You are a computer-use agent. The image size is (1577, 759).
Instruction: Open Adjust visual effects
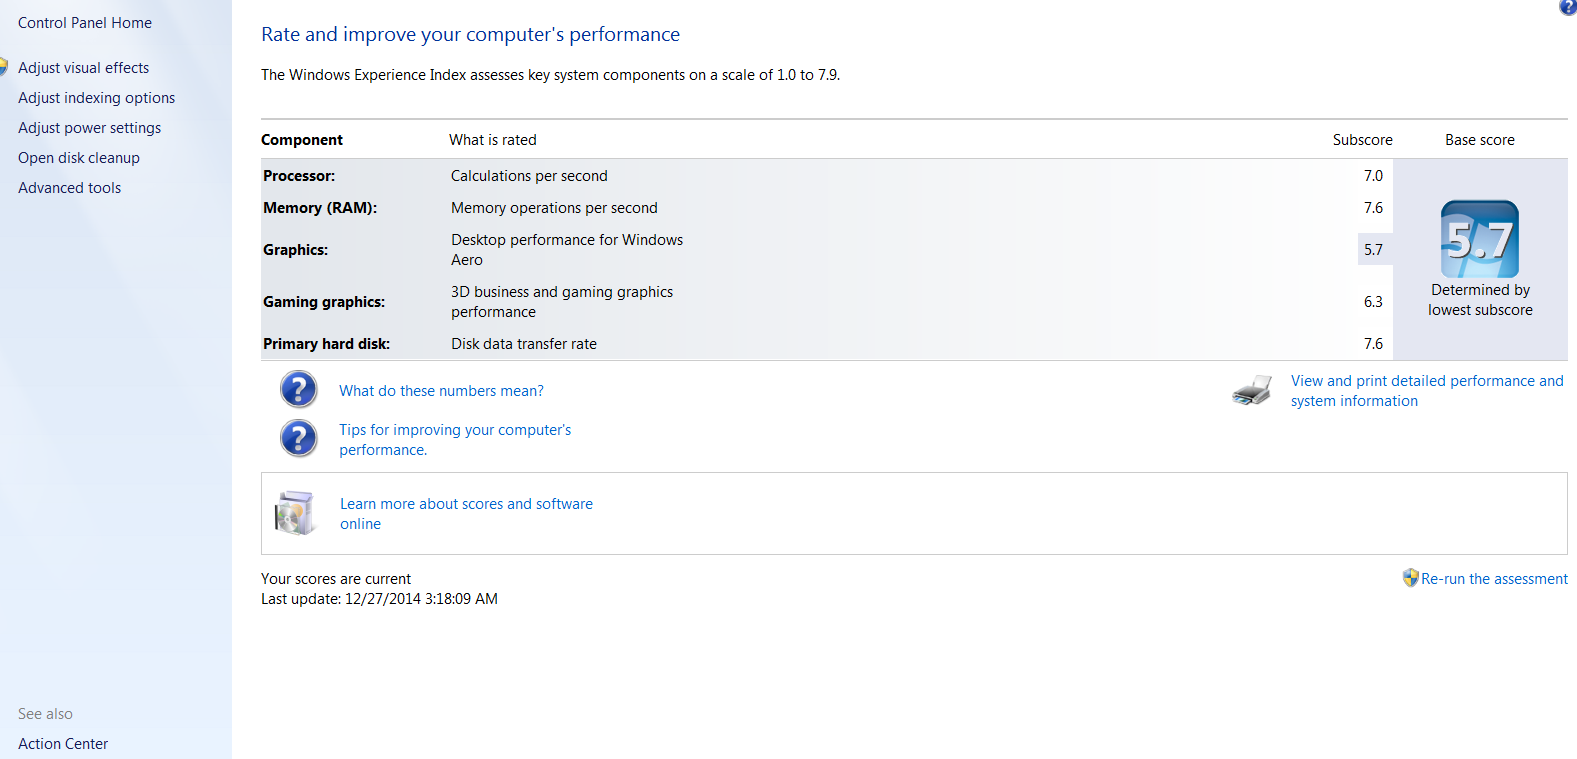click(x=84, y=68)
